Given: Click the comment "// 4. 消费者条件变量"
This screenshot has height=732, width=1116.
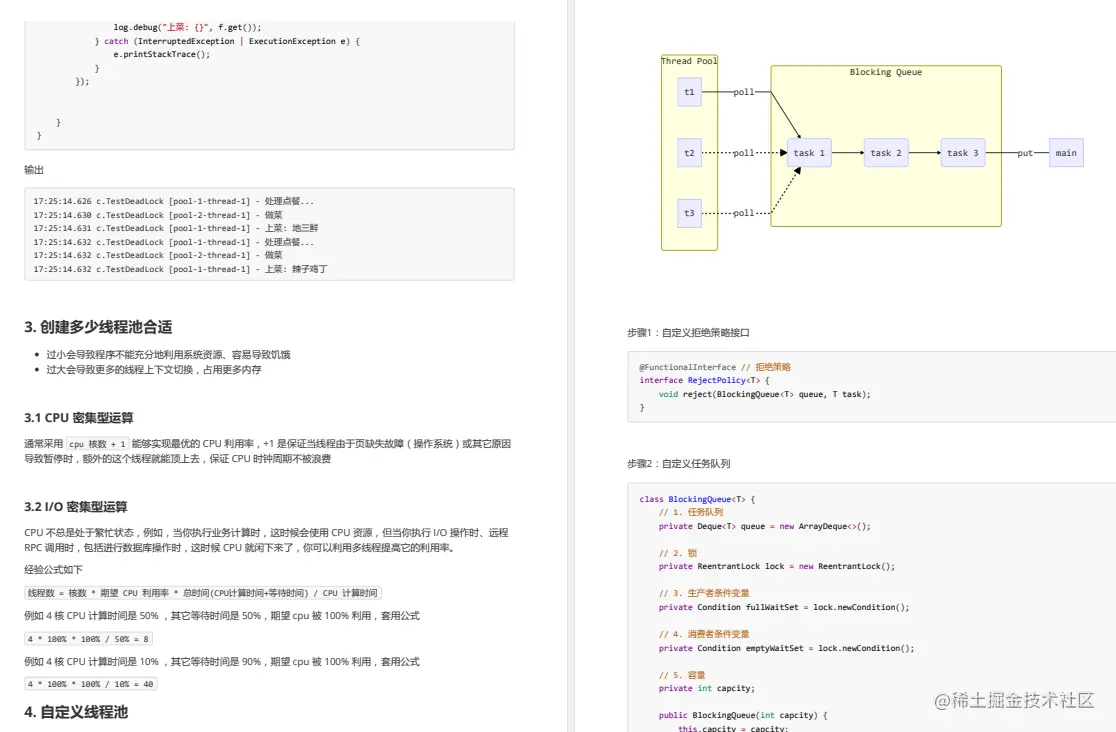Looking at the screenshot, I should click(704, 634).
